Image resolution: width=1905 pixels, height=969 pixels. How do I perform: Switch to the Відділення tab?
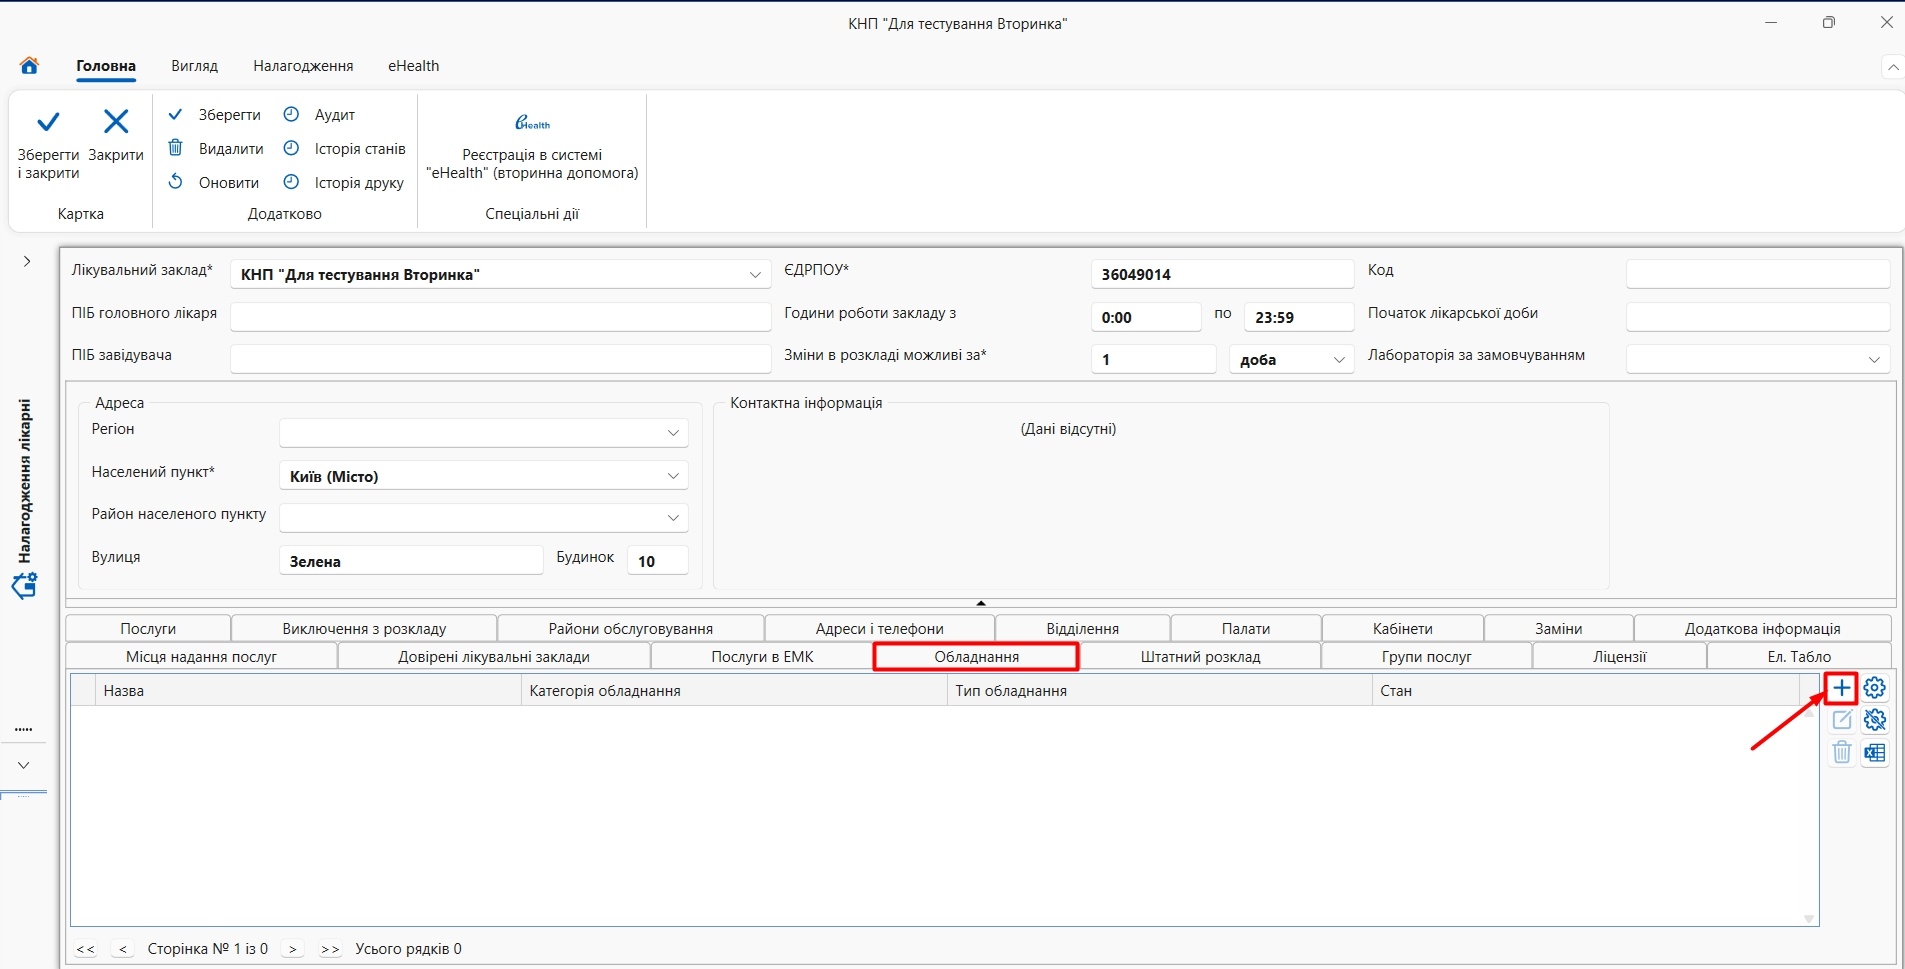pyautogui.click(x=1082, y=629)
